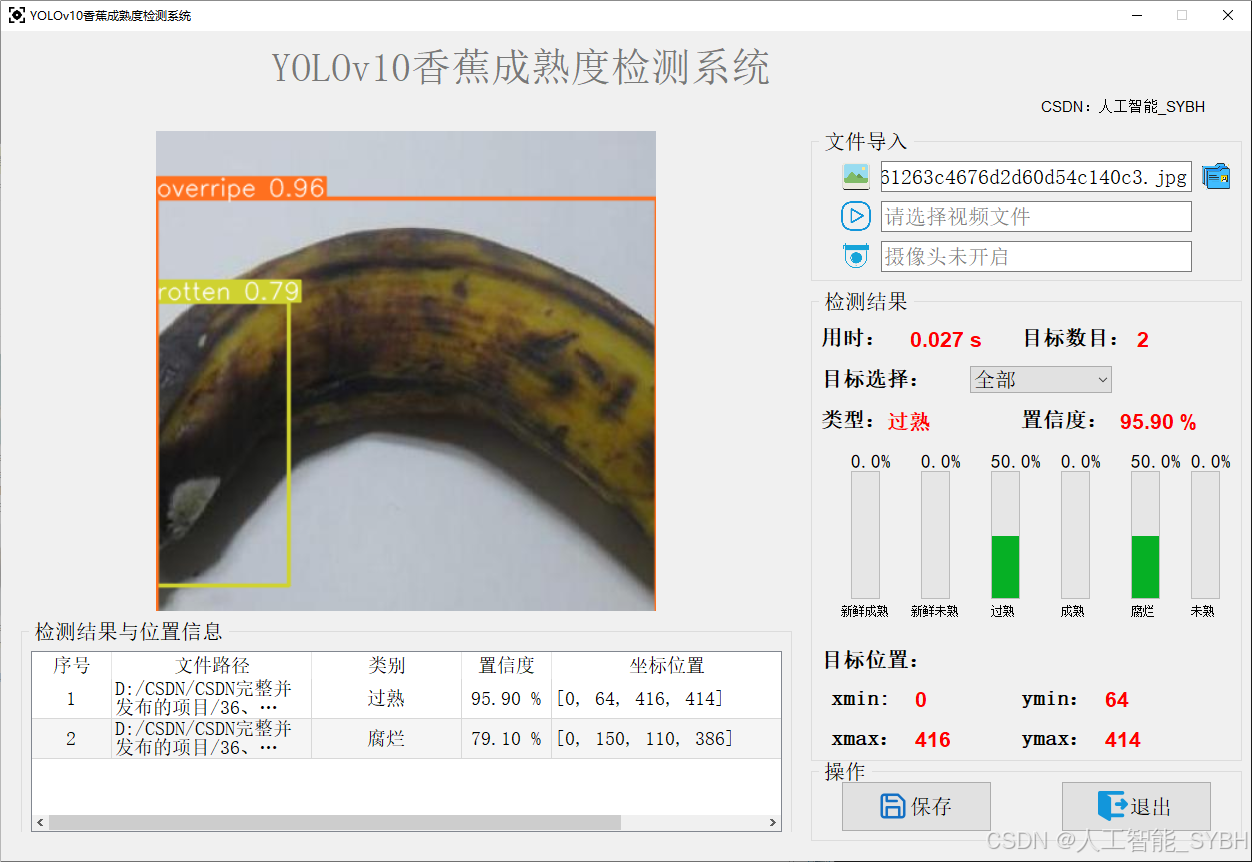Click the 类别 column header
Viewport: 1252px width, 862px height.
387,665
